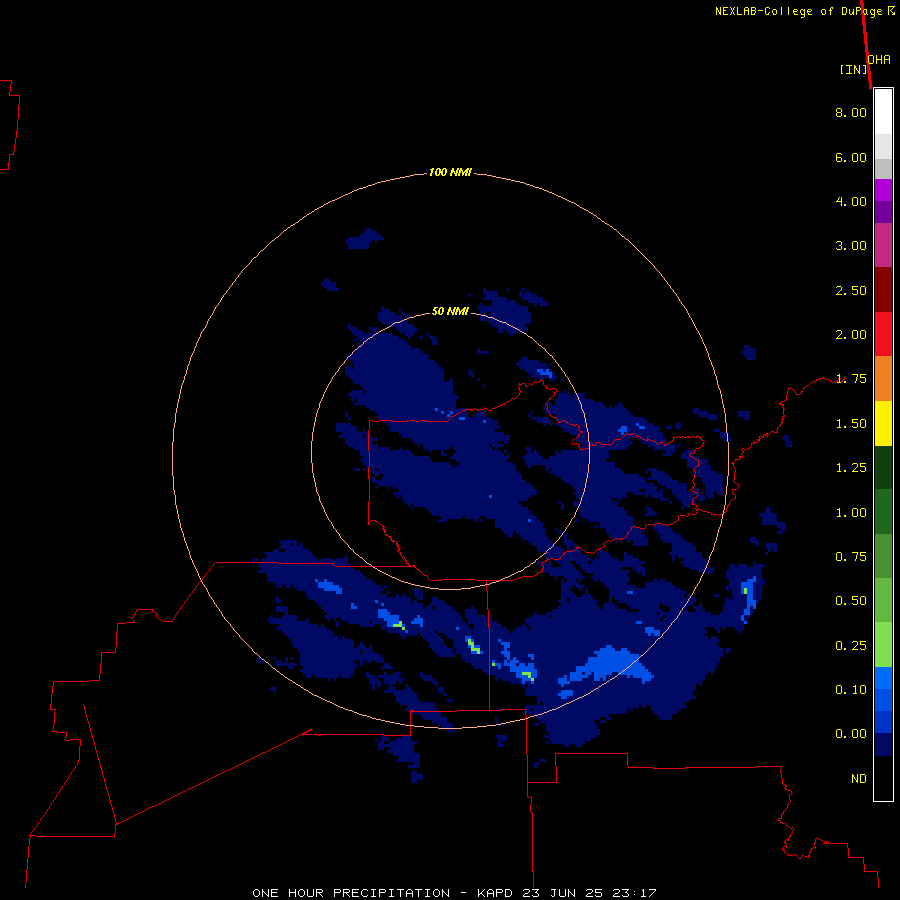Image resolution: width=900 pixels, height=900 pixels.
Task: Select the navy swatch just above ND
Action: click(x=883, y=745)
